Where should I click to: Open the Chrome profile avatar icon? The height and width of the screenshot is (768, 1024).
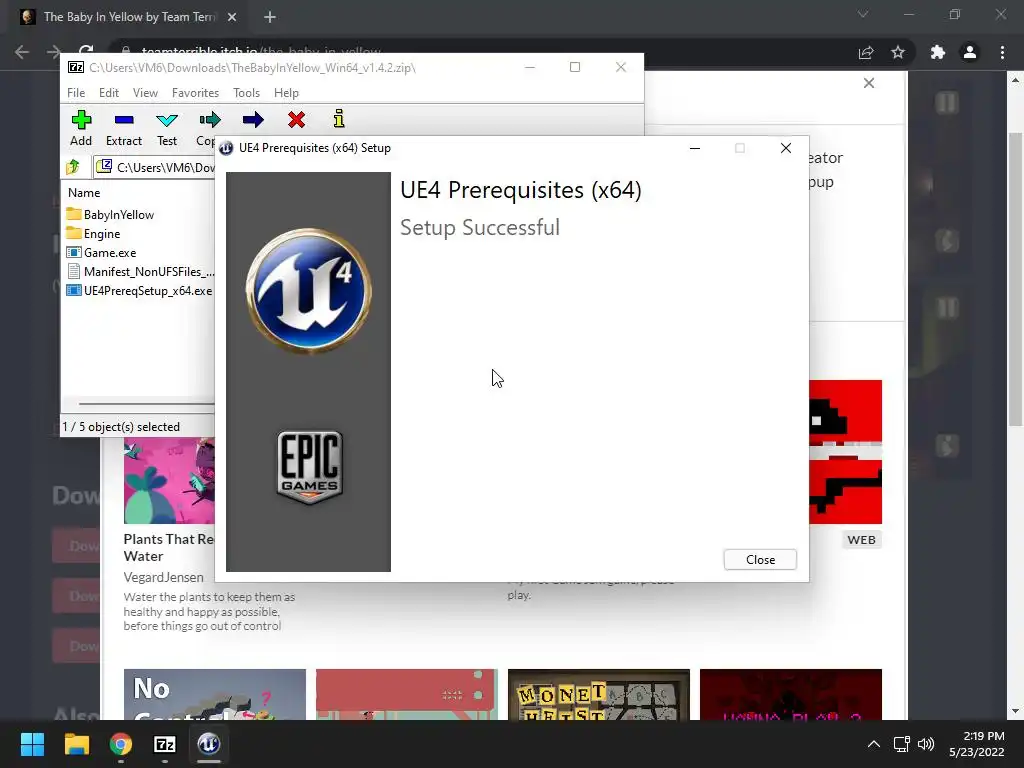[x=970, y=52]
